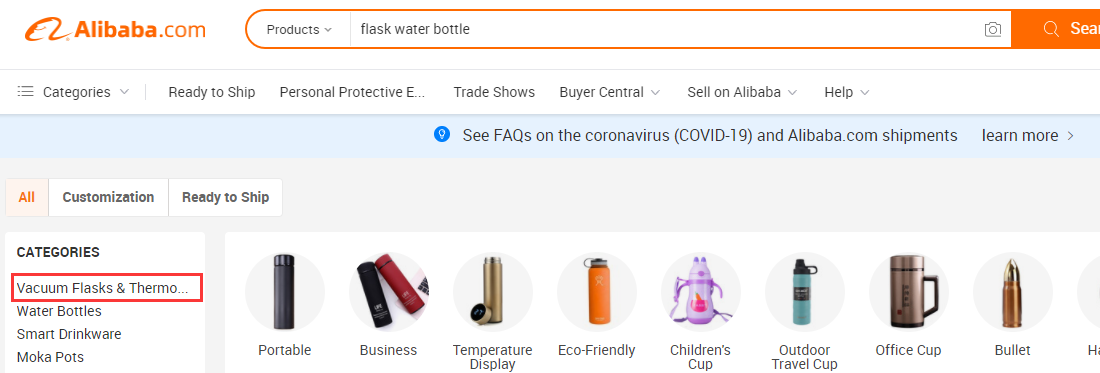Viewport: 1100px width, 373px height.
Task: Open the Products search type dropdown
Action: (299, 29)
